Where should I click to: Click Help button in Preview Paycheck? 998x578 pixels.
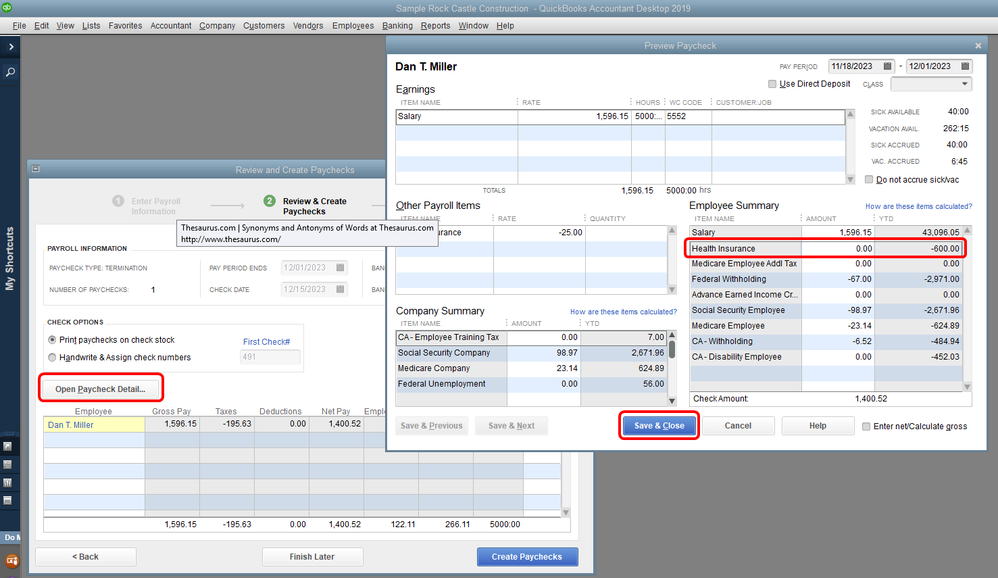coord(817,426)
